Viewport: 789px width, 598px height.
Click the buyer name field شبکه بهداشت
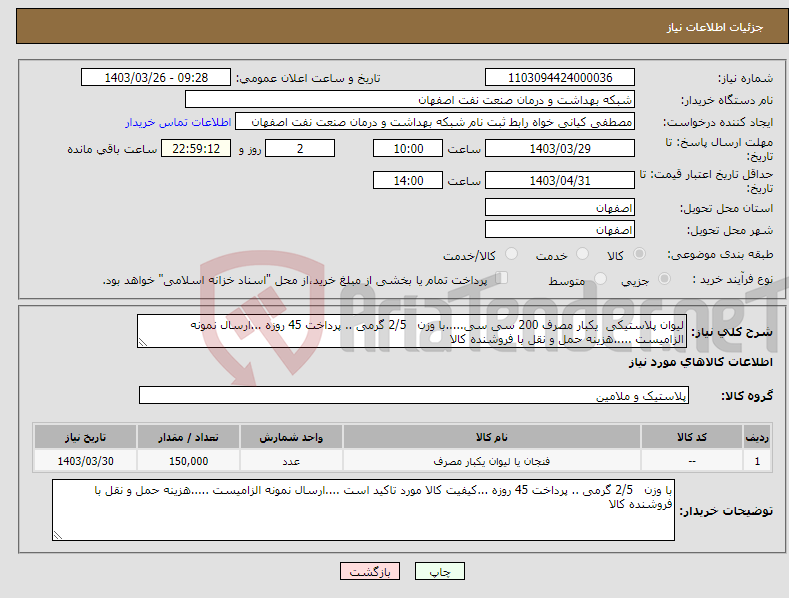pos(410,100)
